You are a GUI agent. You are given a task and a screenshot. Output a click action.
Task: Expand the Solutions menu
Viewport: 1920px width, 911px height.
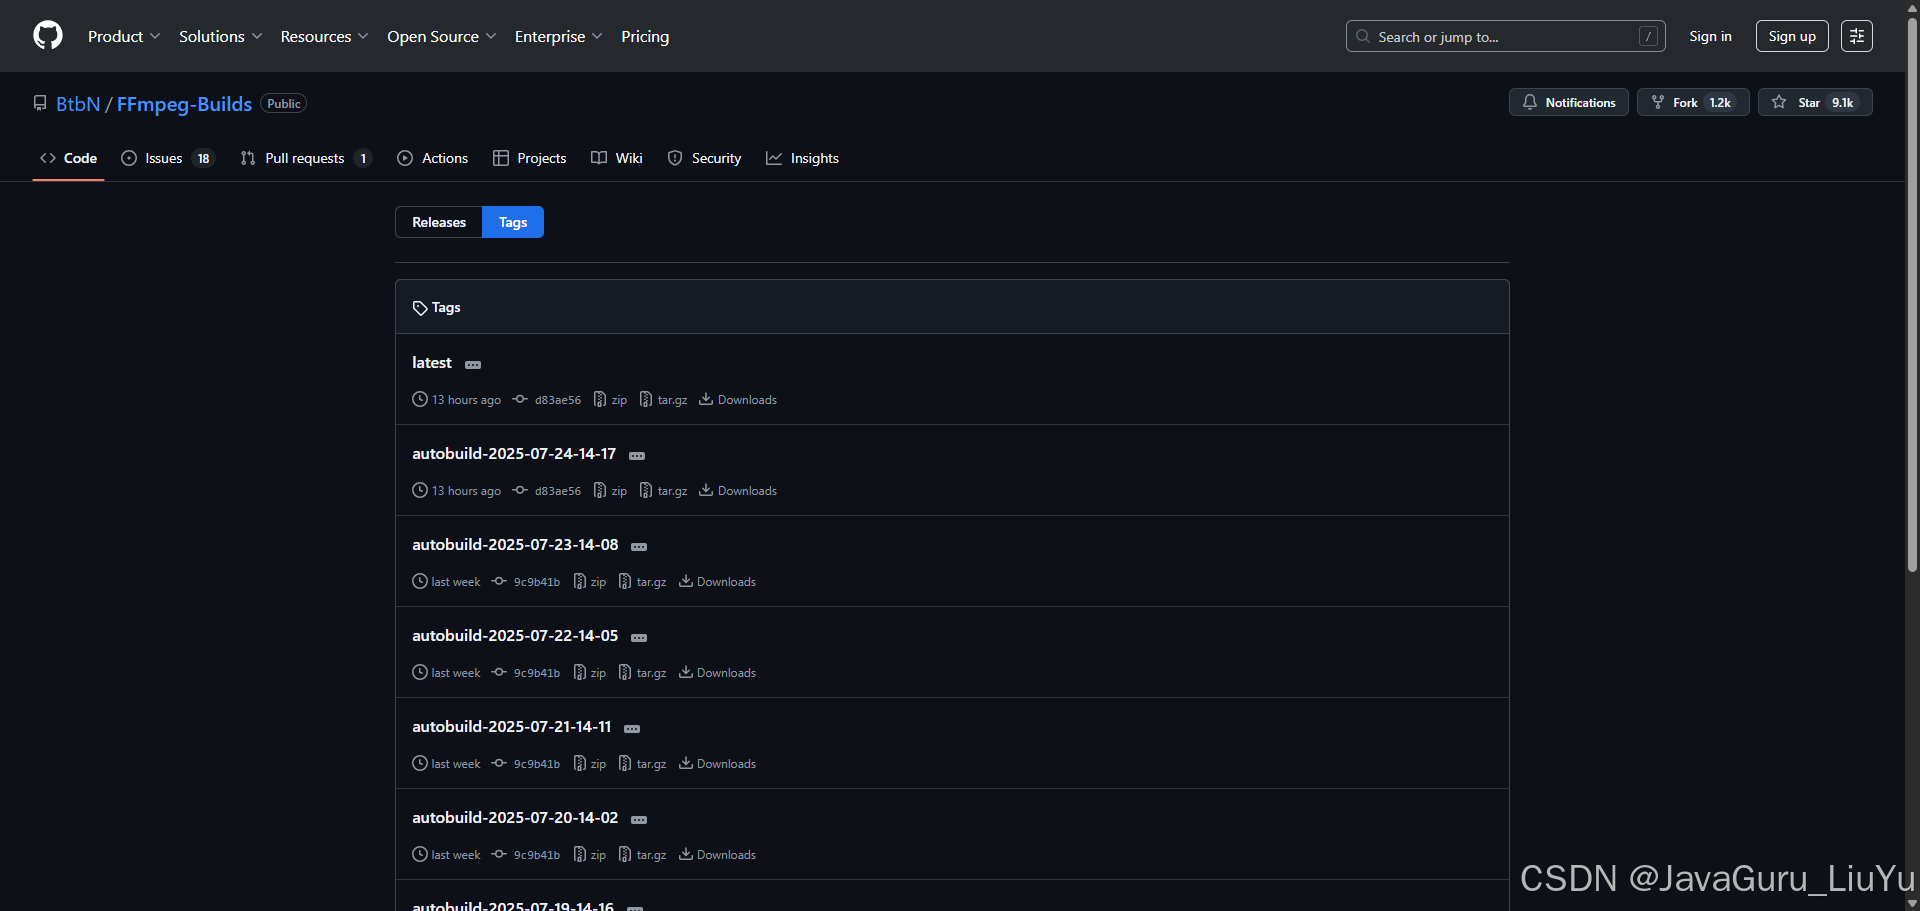221,36
